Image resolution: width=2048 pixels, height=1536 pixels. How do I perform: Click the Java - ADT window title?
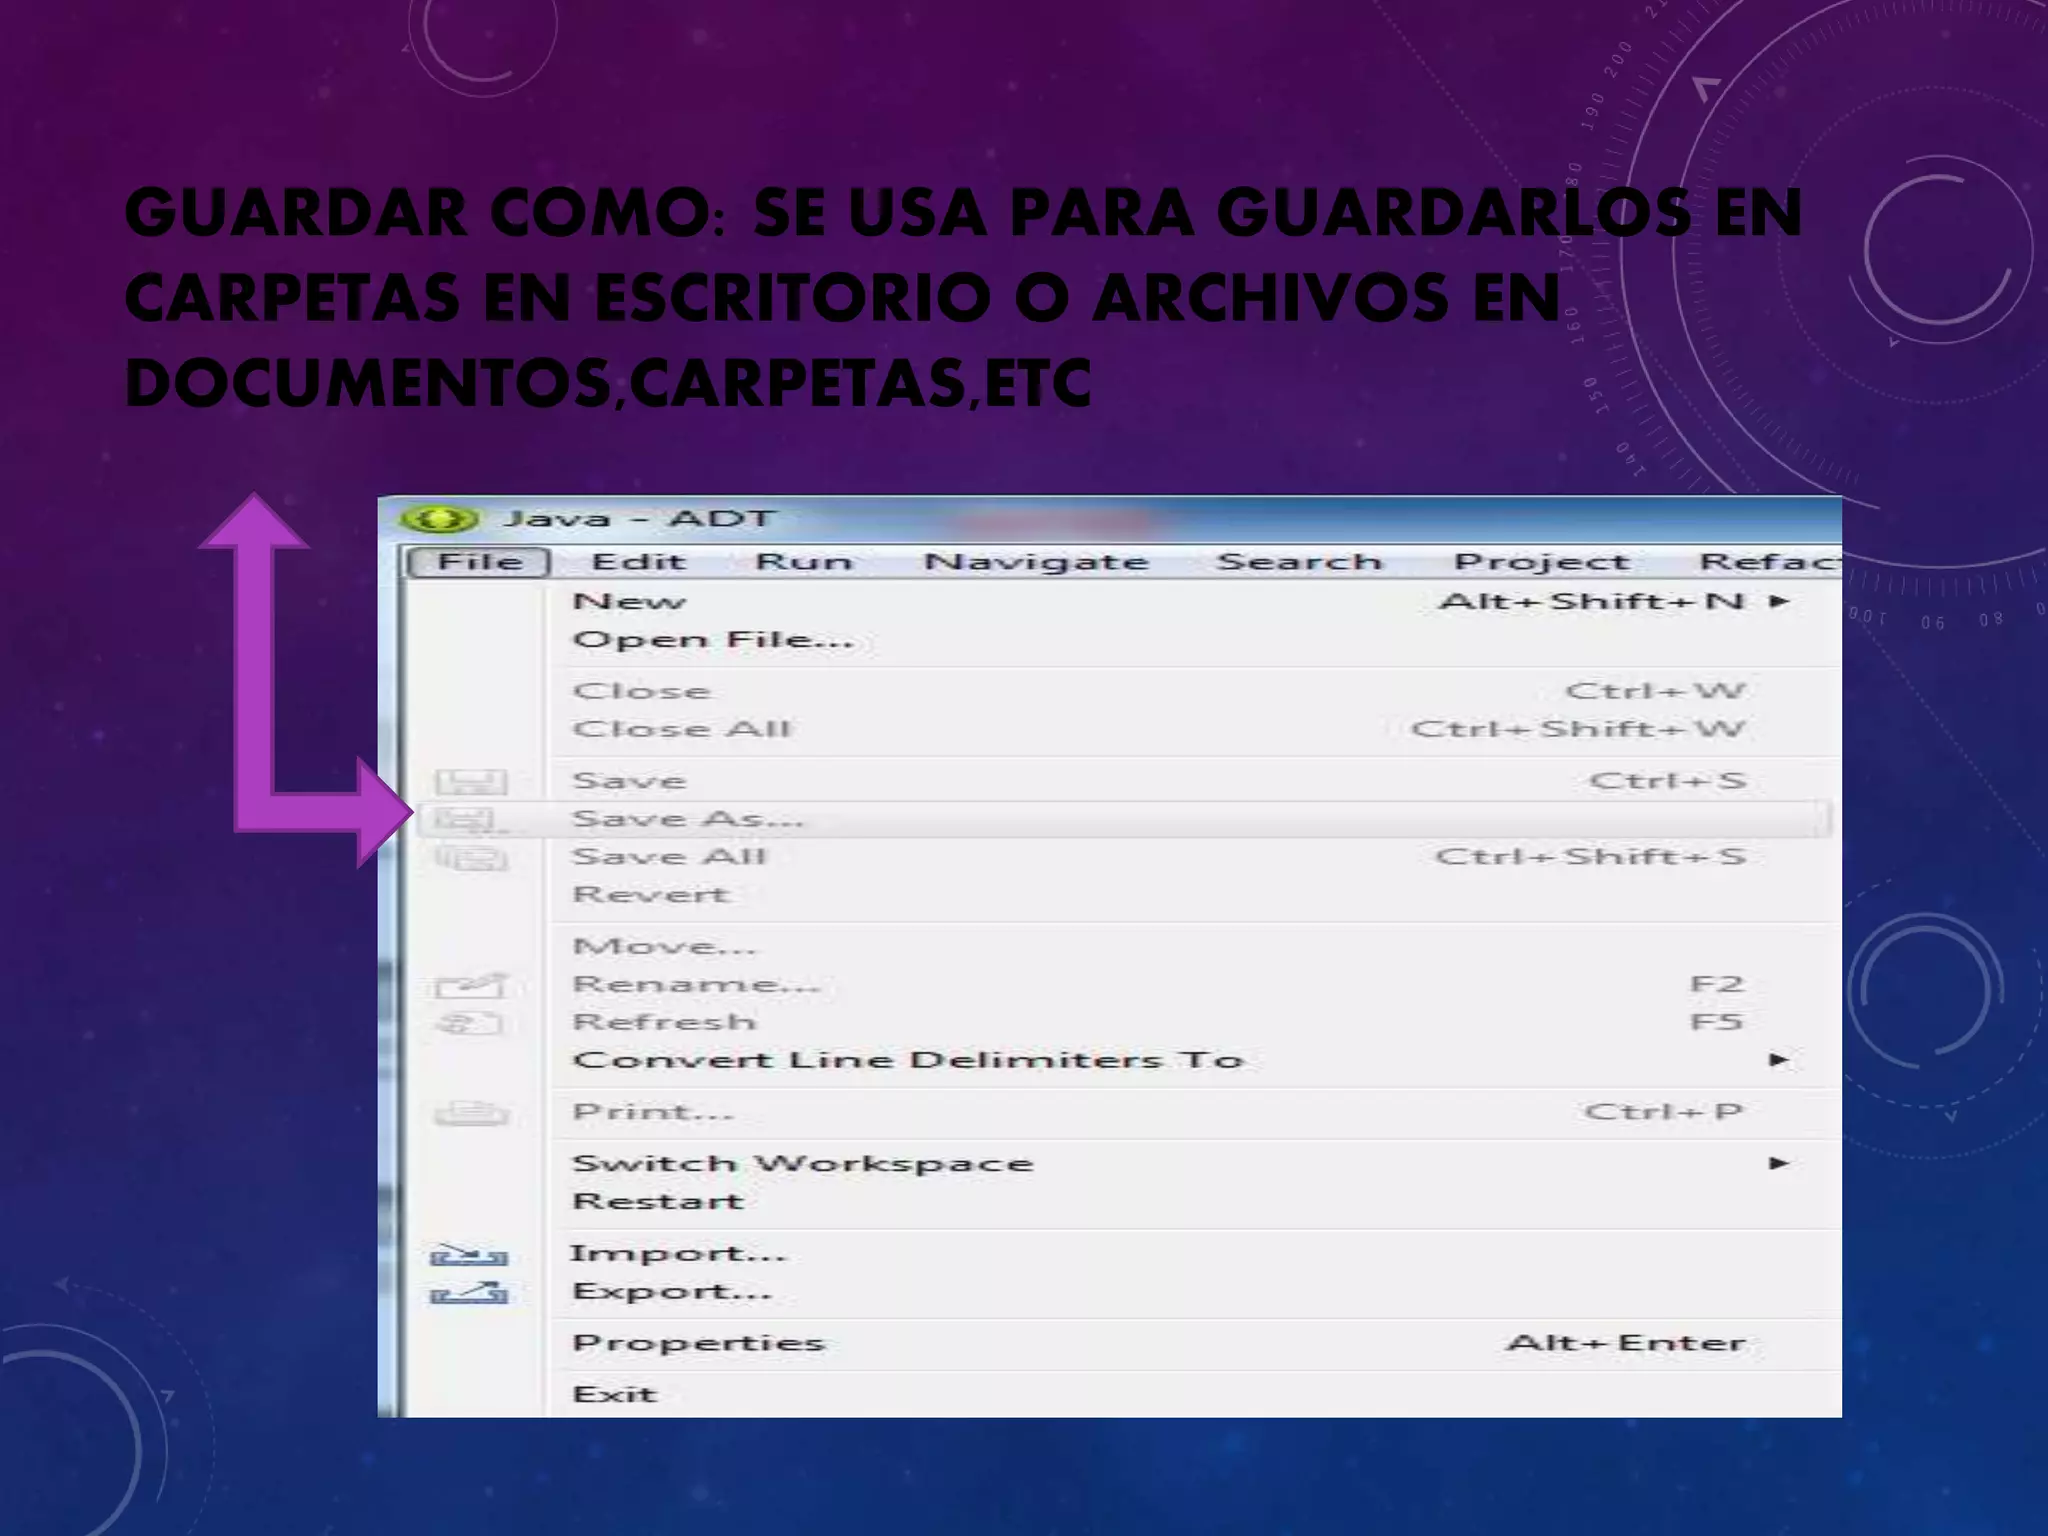[x=640, y=519]
